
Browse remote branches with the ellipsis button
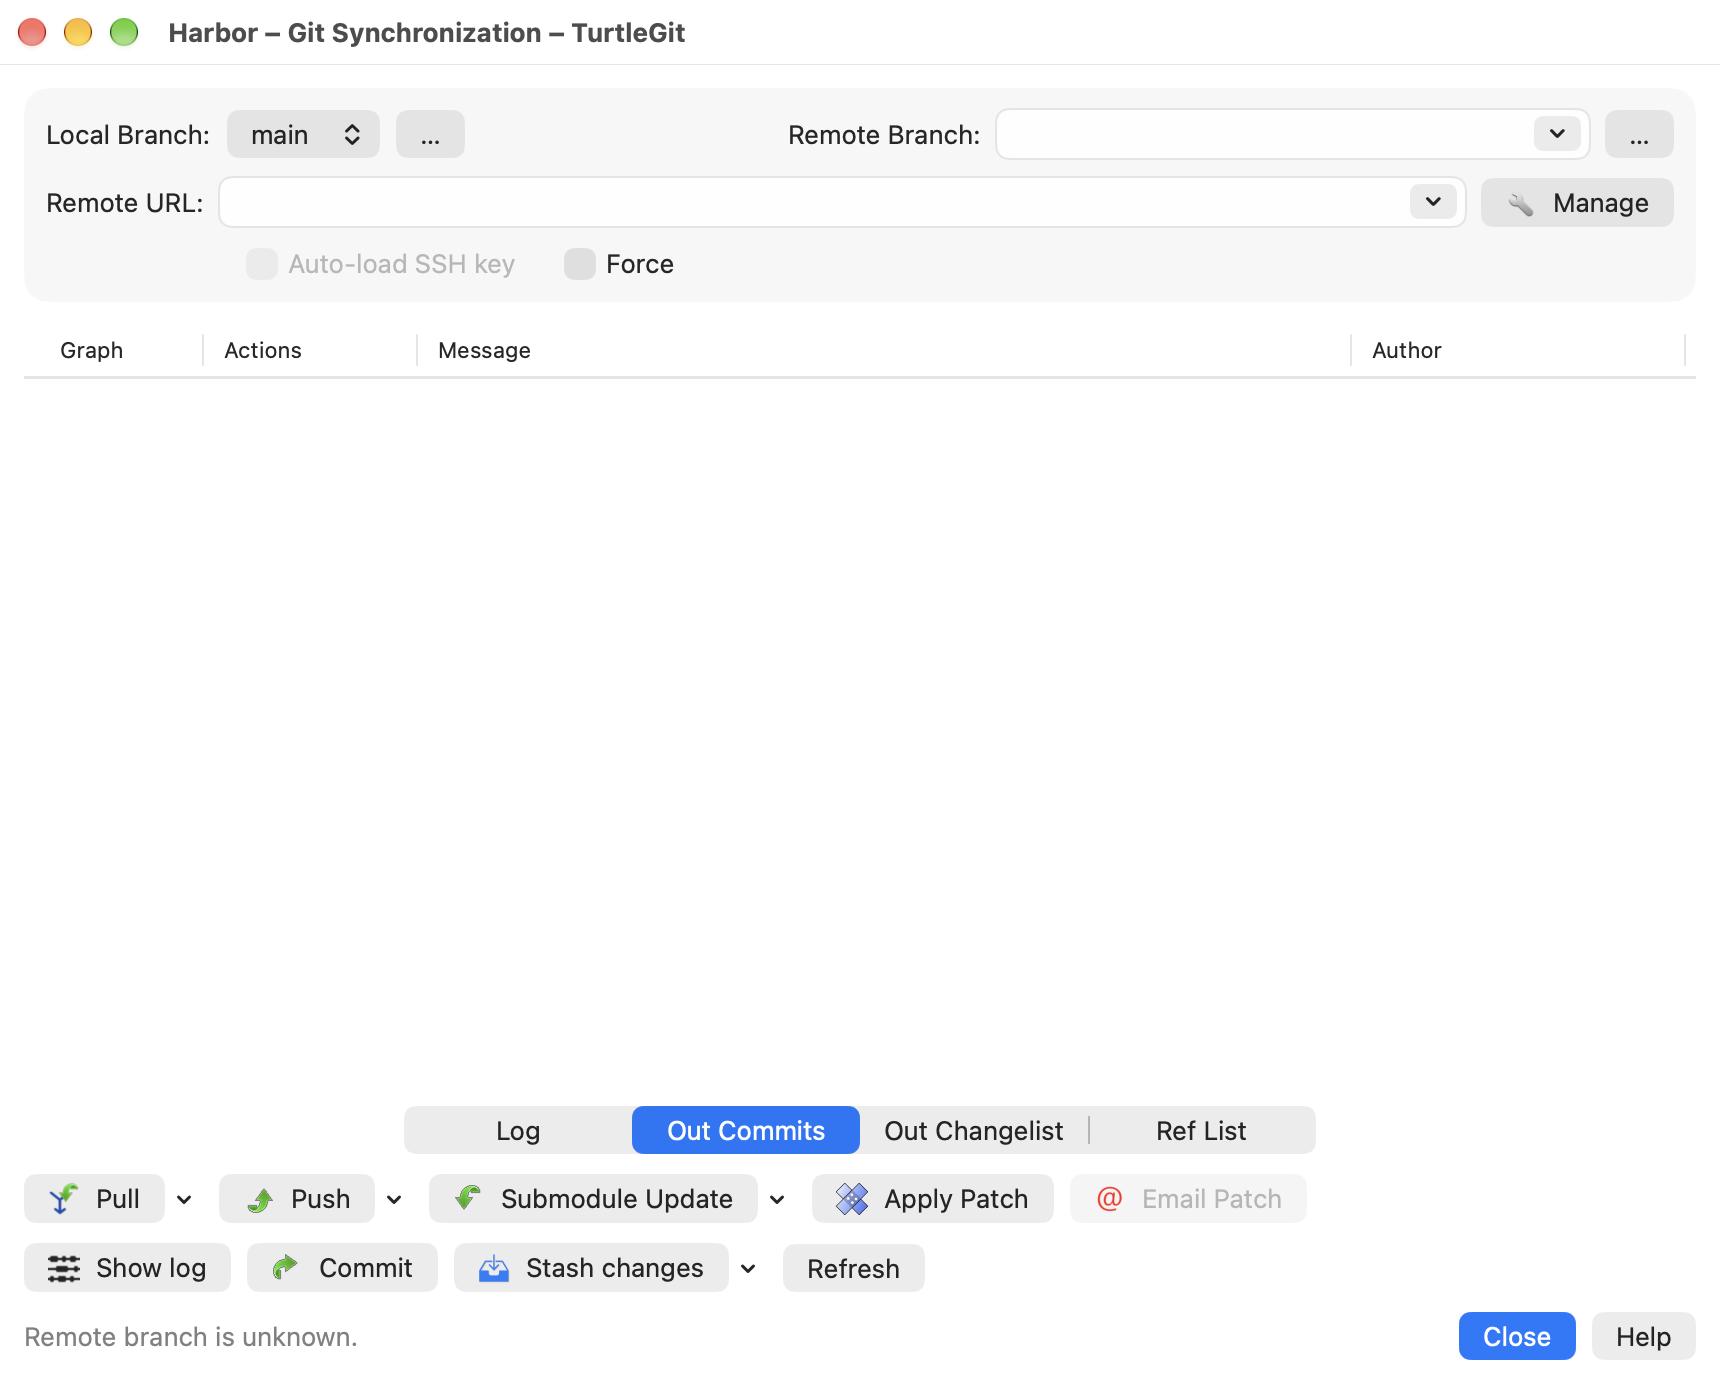[1639, 134]
